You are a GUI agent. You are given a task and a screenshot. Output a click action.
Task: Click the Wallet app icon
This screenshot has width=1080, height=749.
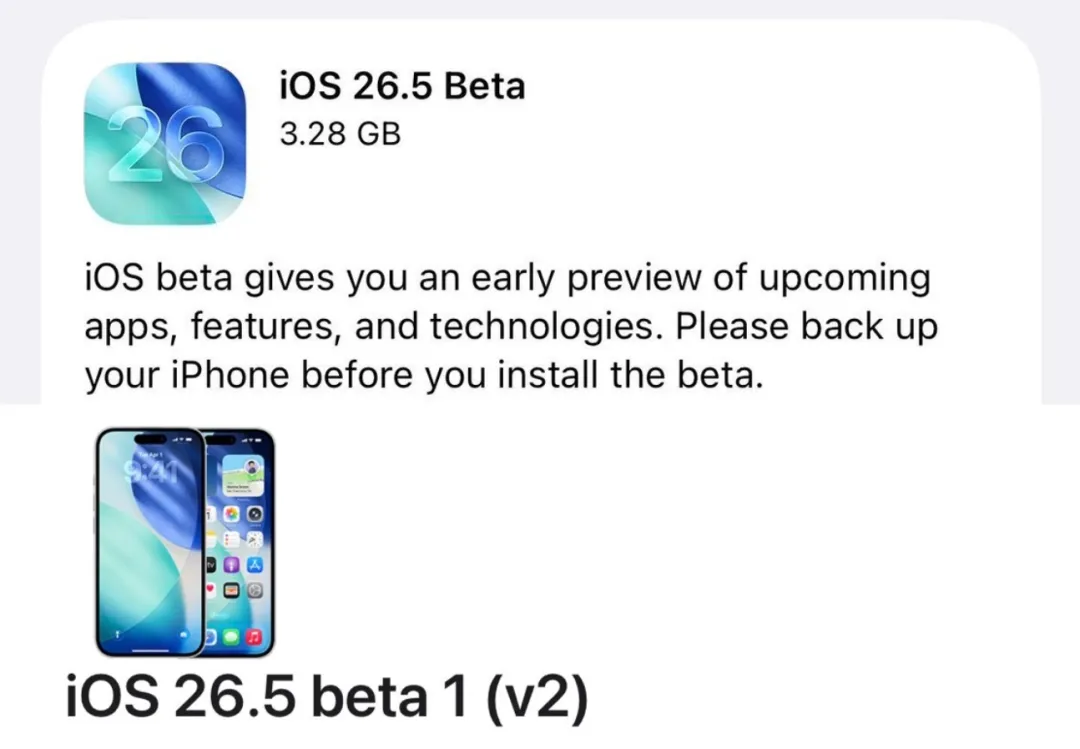[x=231, y=590]
